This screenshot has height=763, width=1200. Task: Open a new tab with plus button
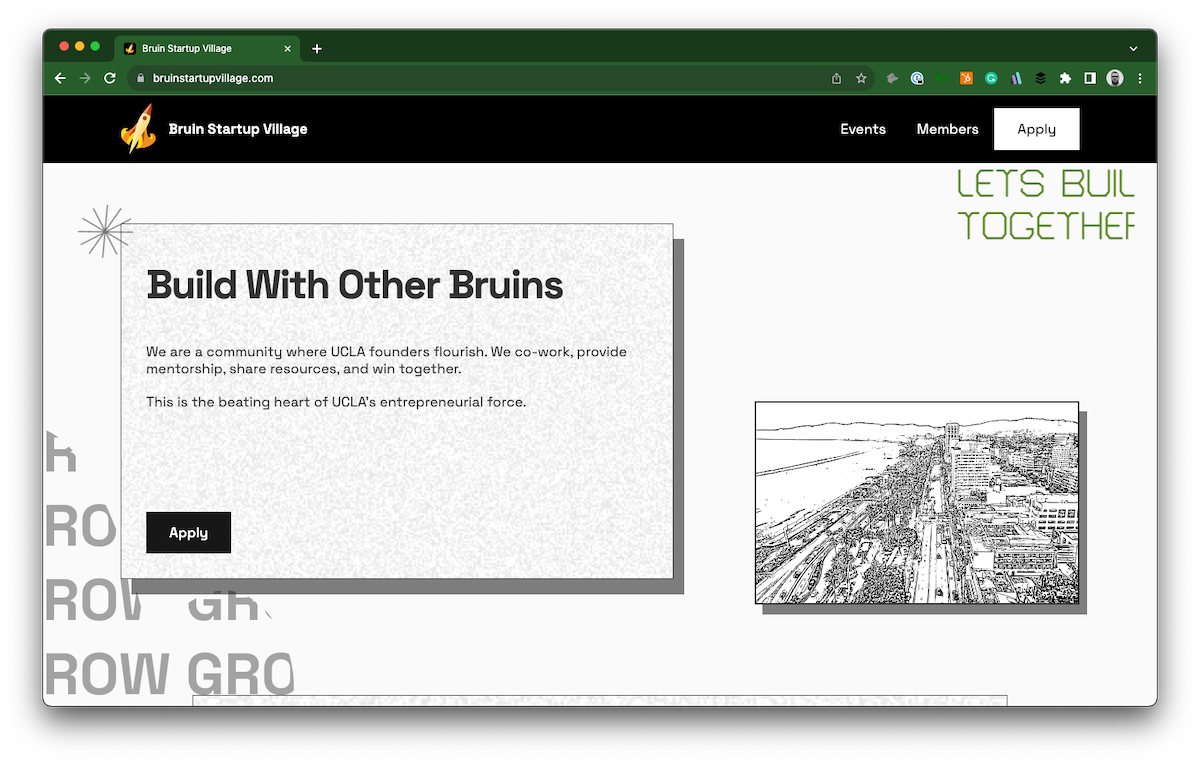tap(317, 48)
